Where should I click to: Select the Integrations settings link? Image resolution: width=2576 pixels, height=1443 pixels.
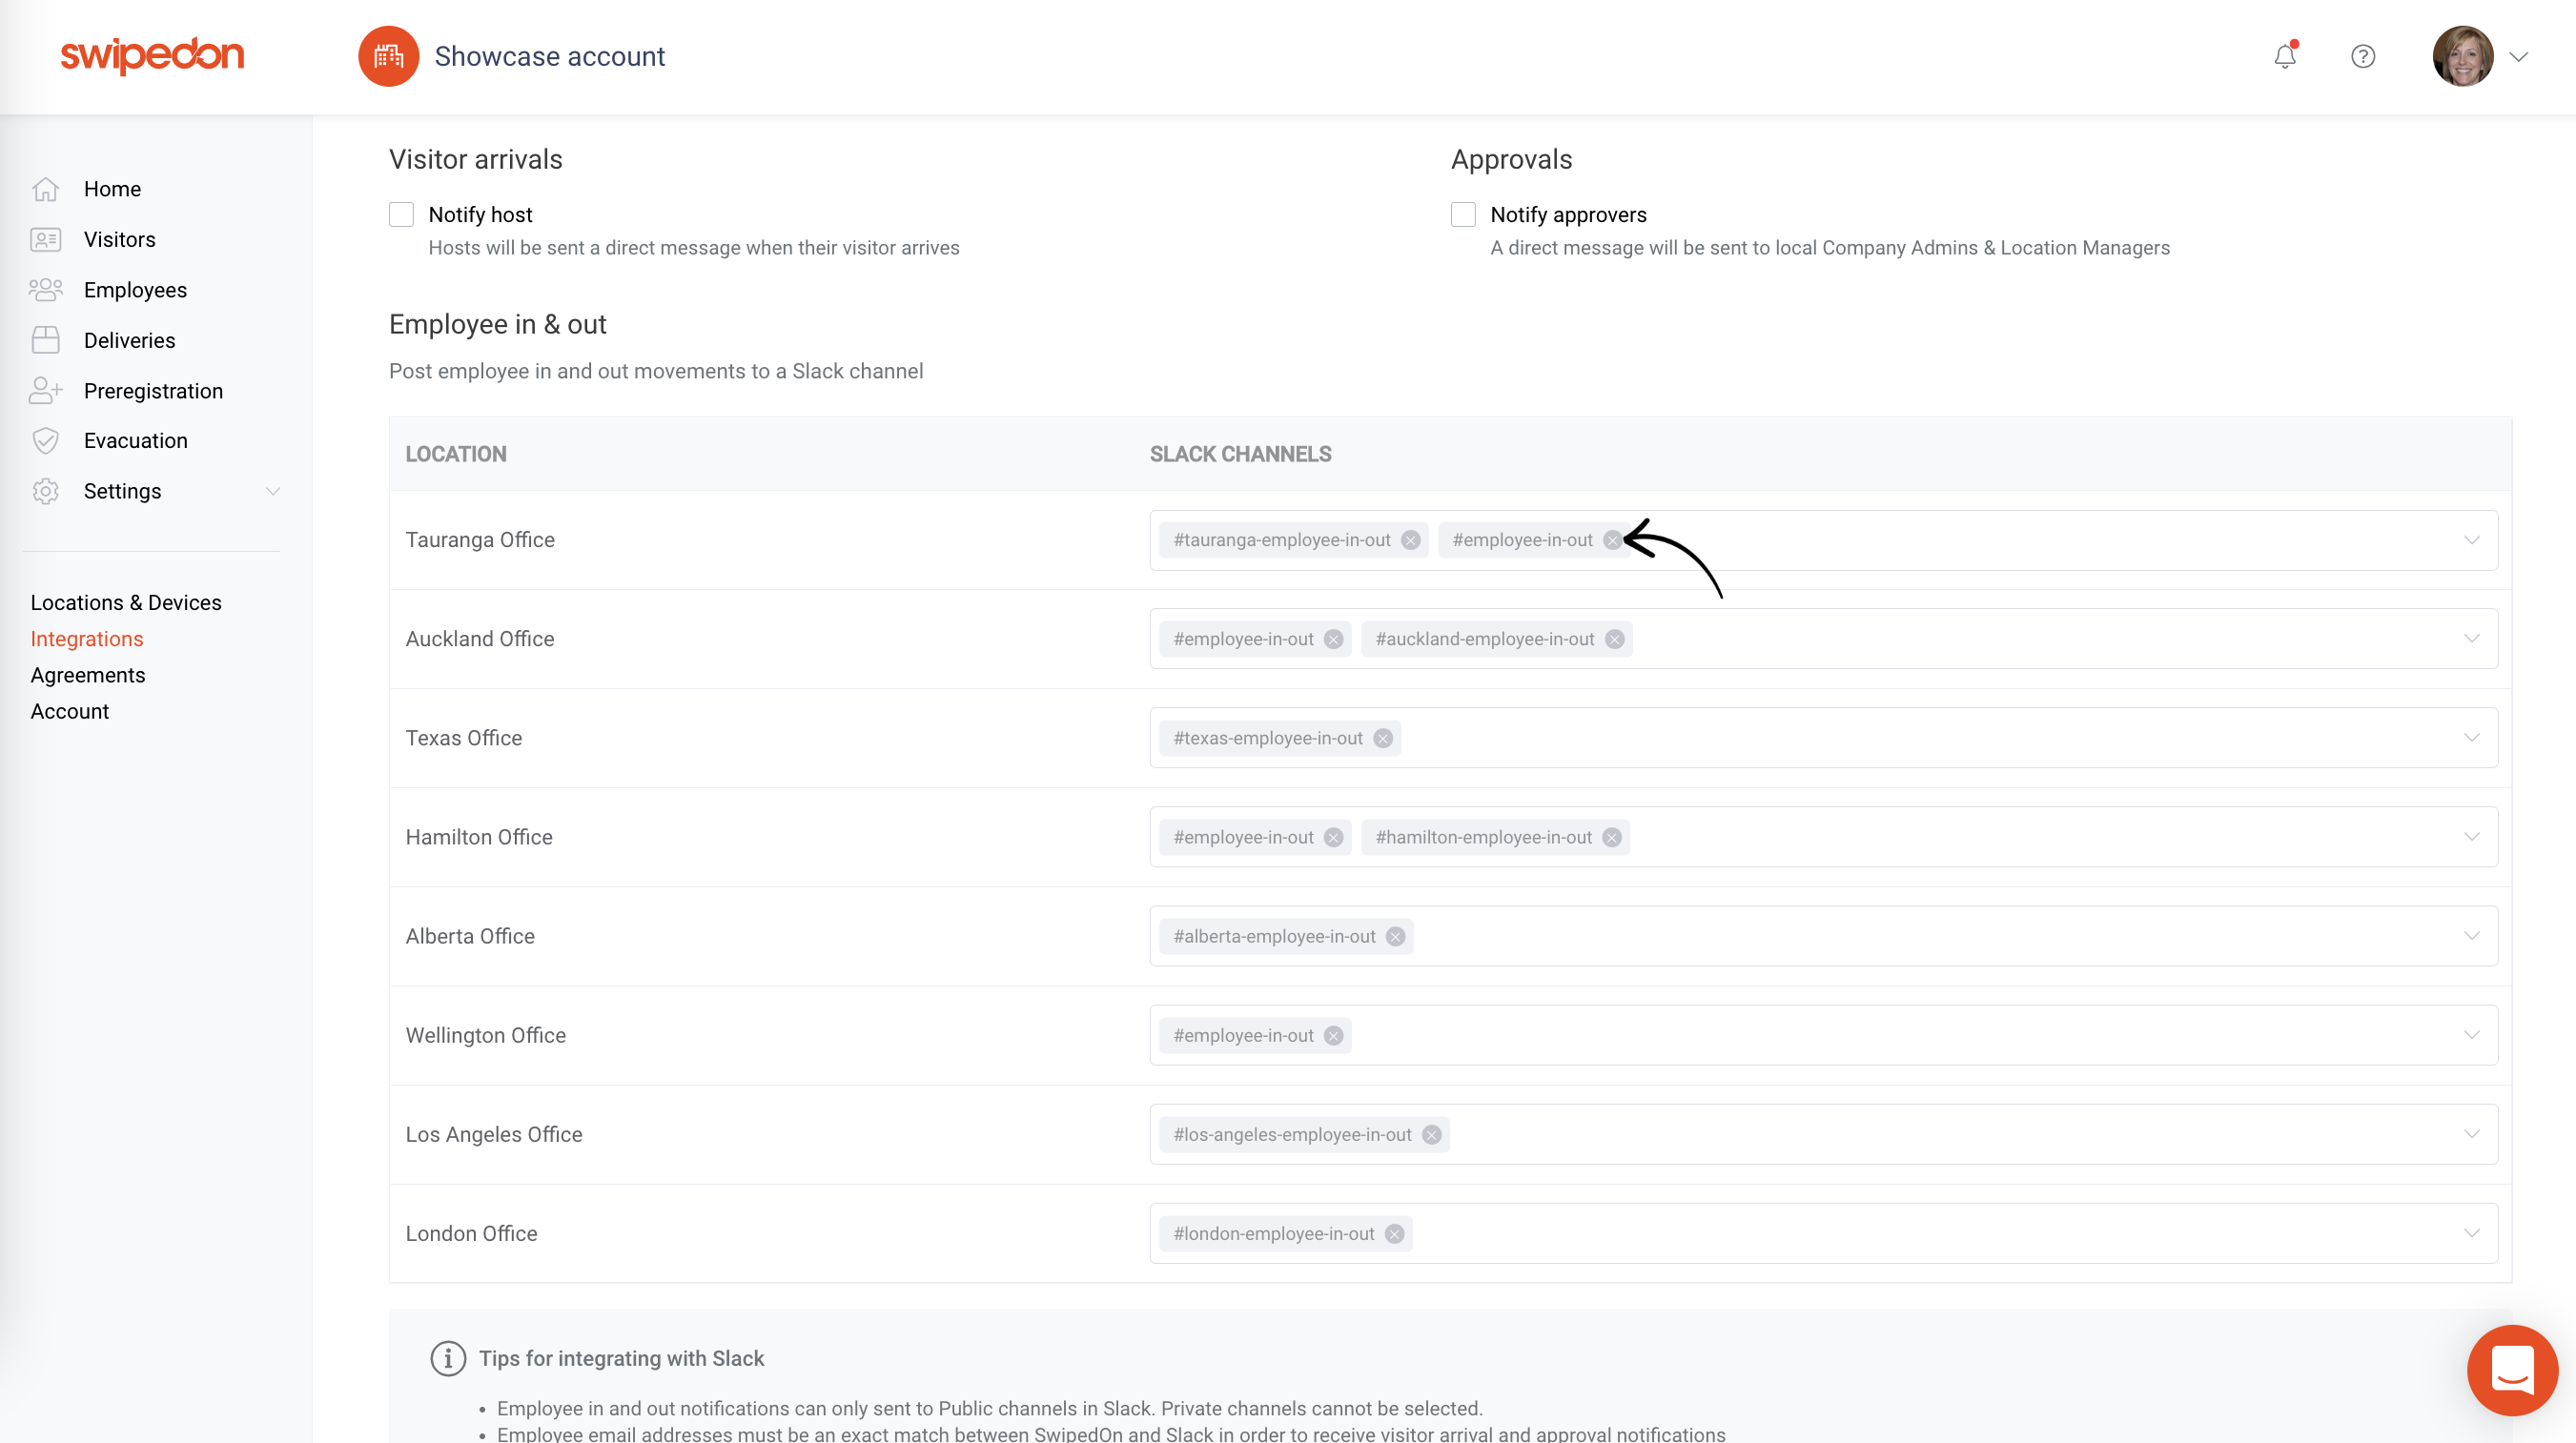tap(87, 639)
